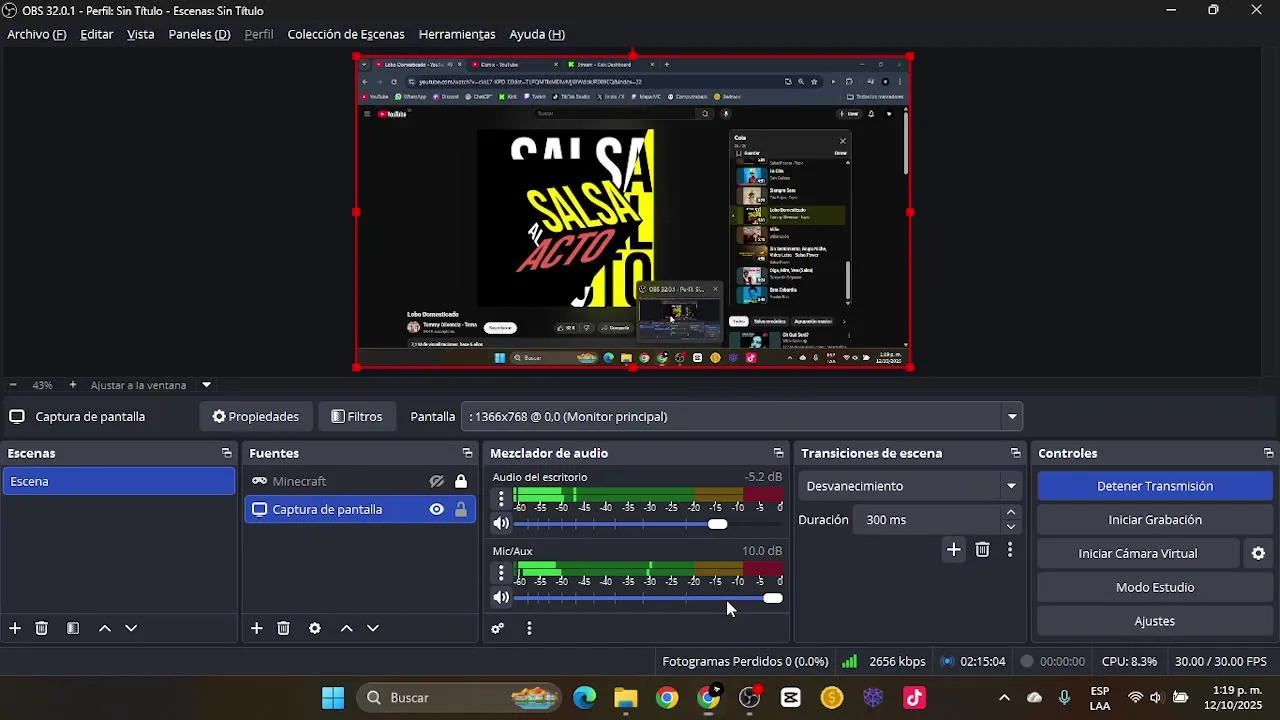Open source properties gear in Fuentes panel
The height and width of the screenshot is (720, 1280).
pyautogui.click(x=315, y=628)
